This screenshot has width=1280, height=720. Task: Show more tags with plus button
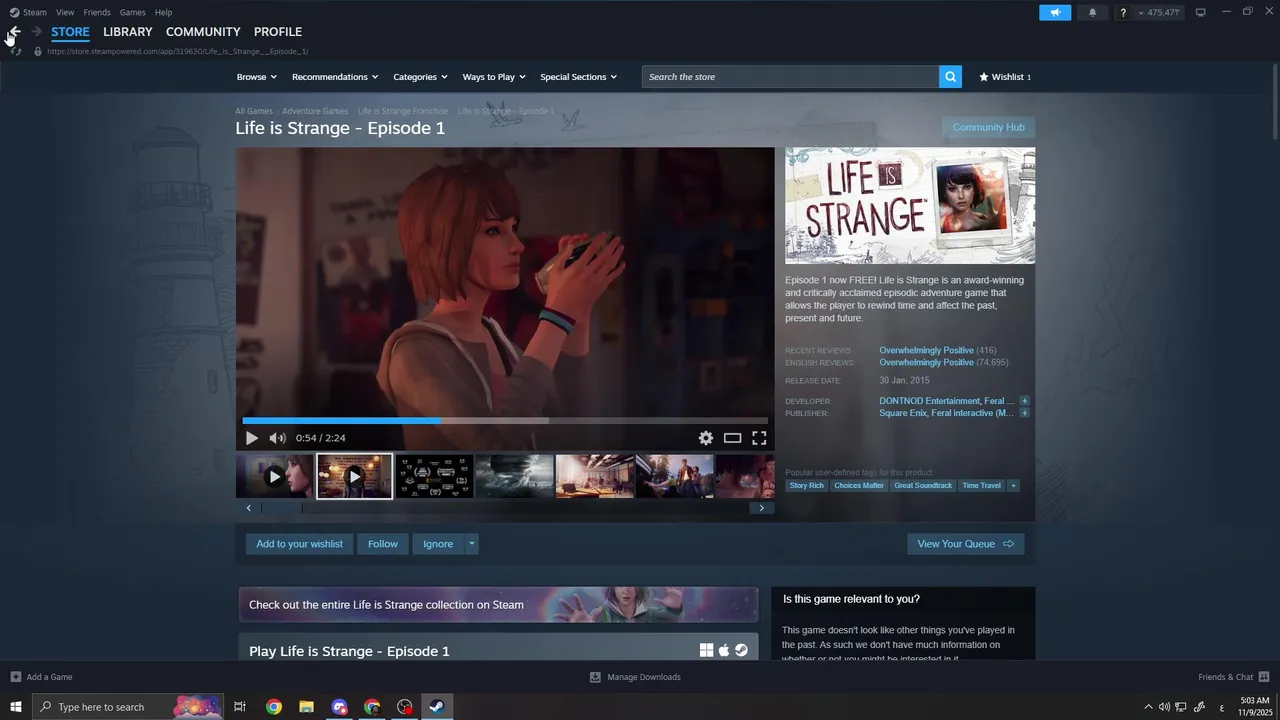pos(1013,486)
